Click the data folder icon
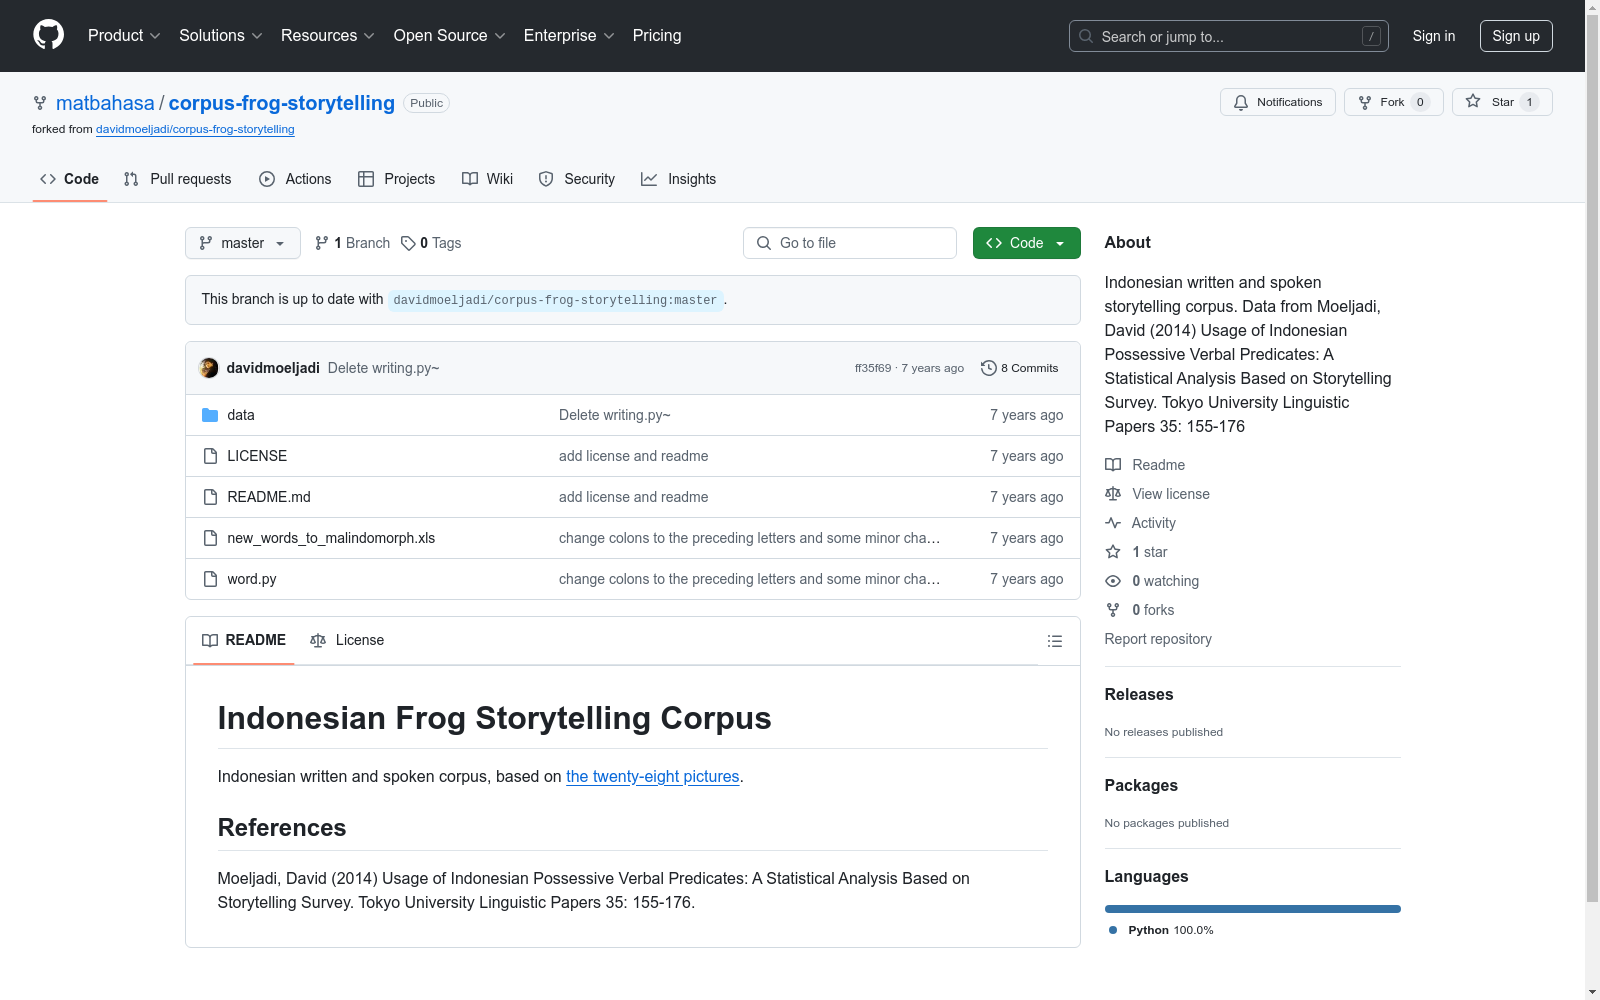1600x1000 pixels. pos(210,415)
